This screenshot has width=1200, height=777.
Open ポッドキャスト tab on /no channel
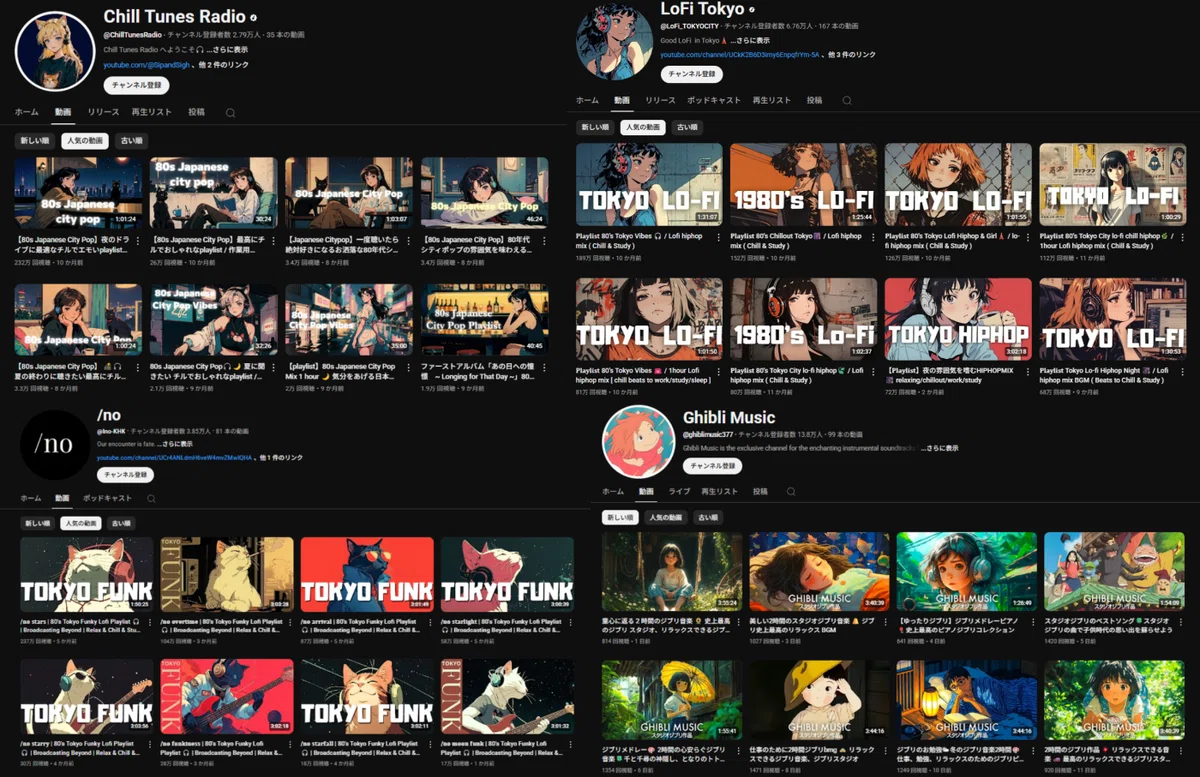(107, 498)
